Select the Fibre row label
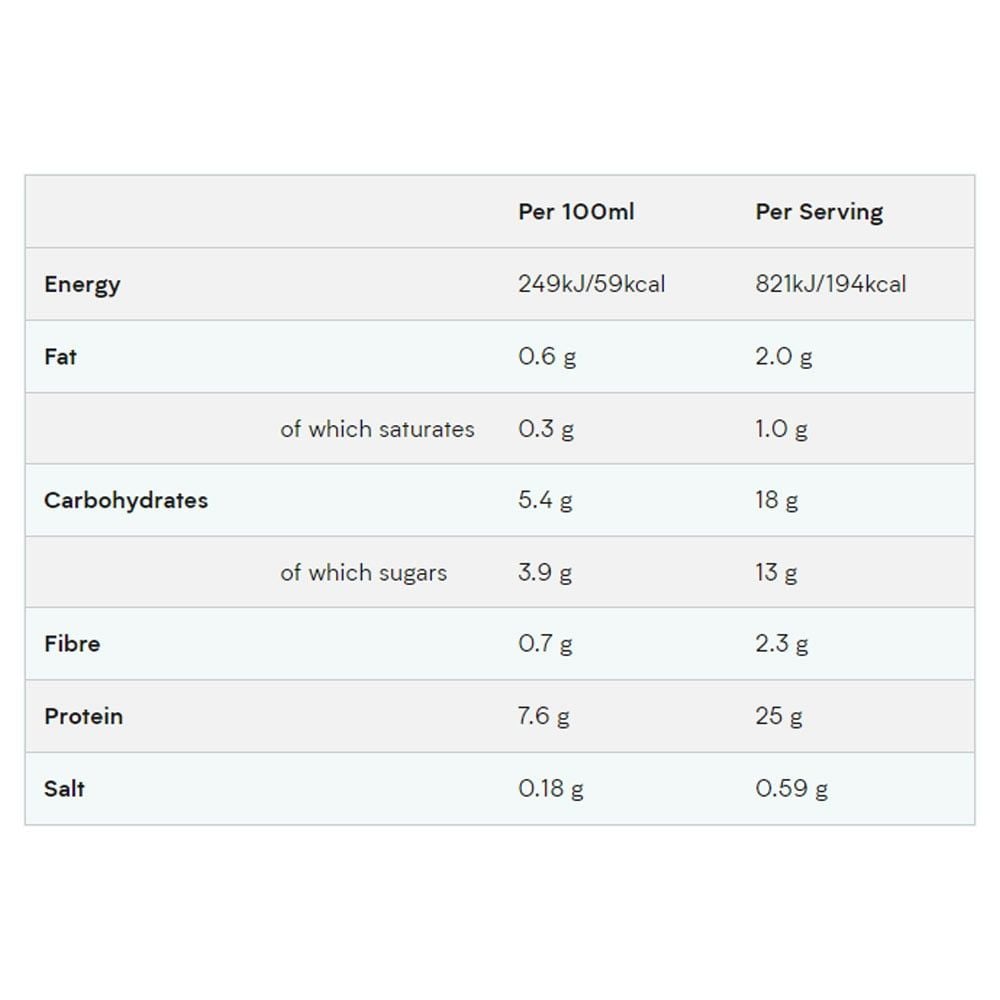Screen dimensions: 1000x1000 click(72, 643)
